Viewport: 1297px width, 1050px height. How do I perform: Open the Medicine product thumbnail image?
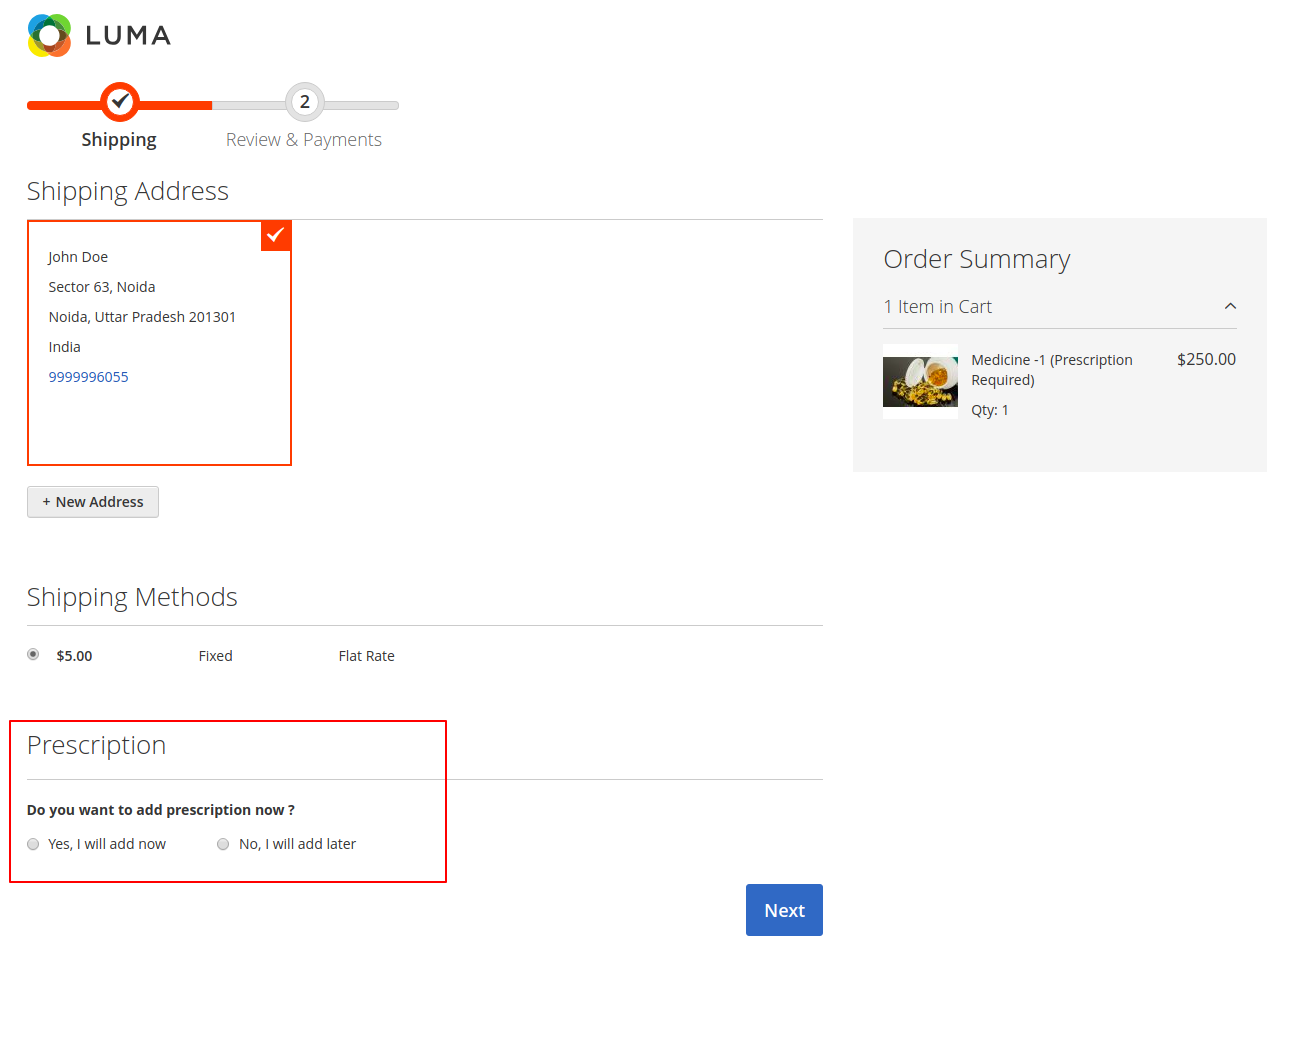(920, 381)
